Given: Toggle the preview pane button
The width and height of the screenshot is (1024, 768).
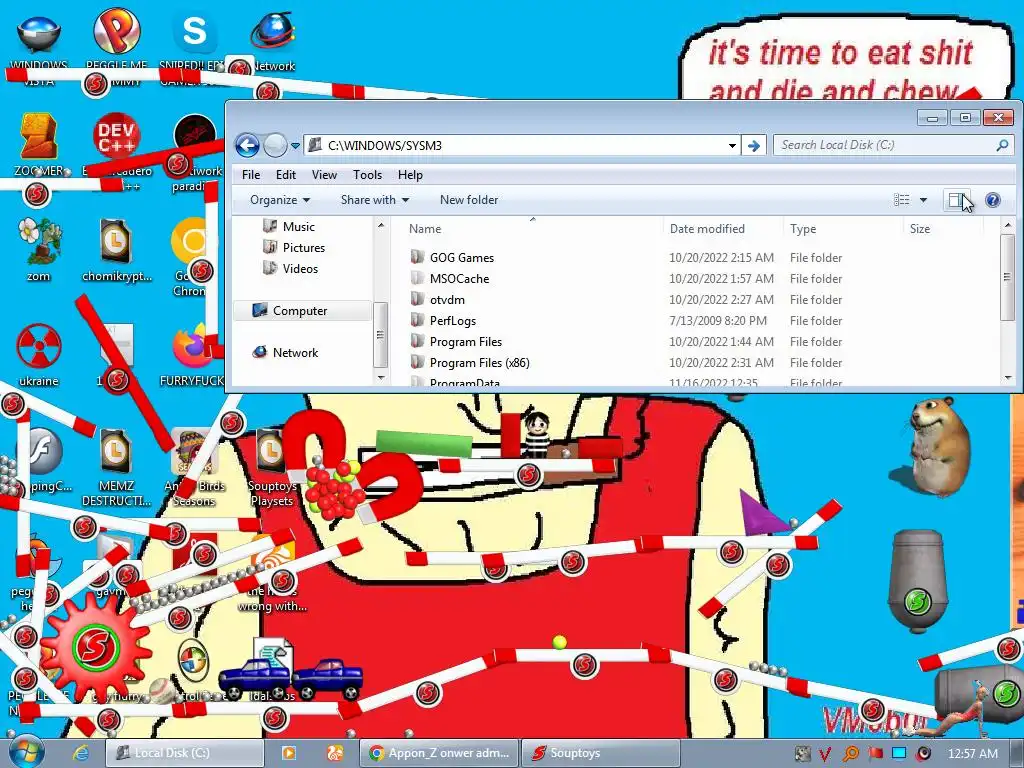Looking at the screenshot, I should [x=957, y=200].
